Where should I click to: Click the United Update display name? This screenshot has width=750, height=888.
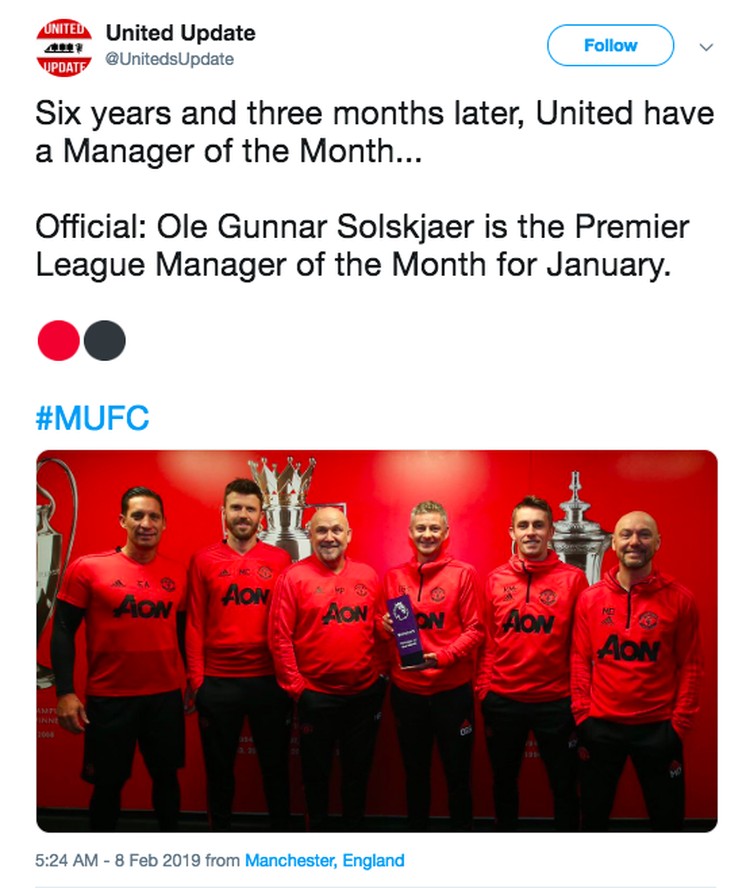(x=181, y=33)
